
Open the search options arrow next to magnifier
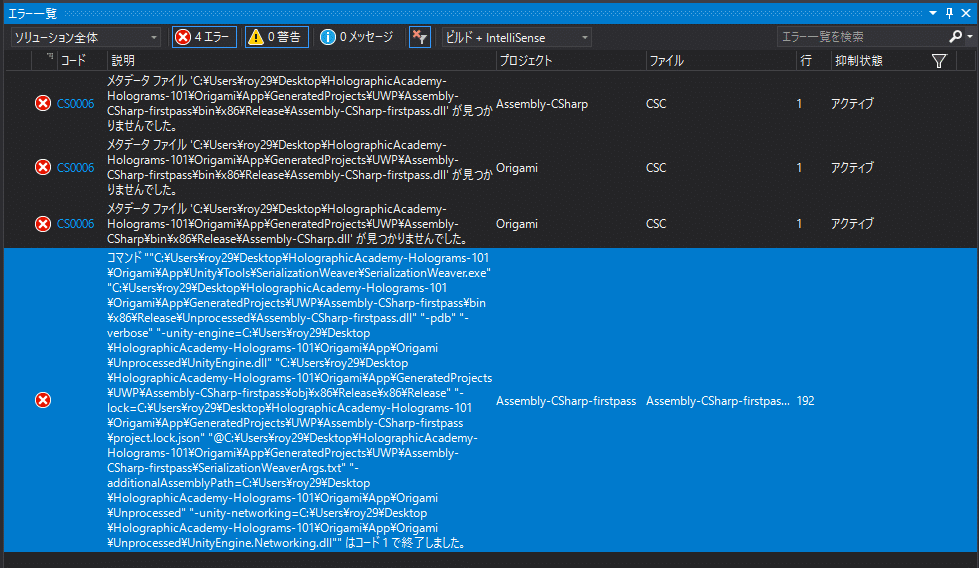[970, 37]
